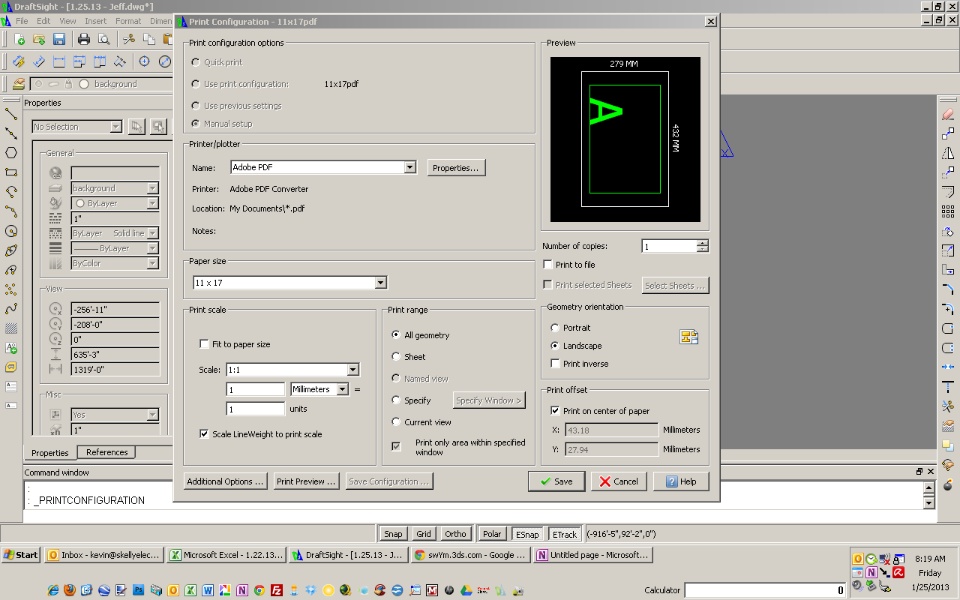This screenshot has width=960, height=600.
Task: Click the paper orientation icon in Geometry orientation
Action: point(689,337)
